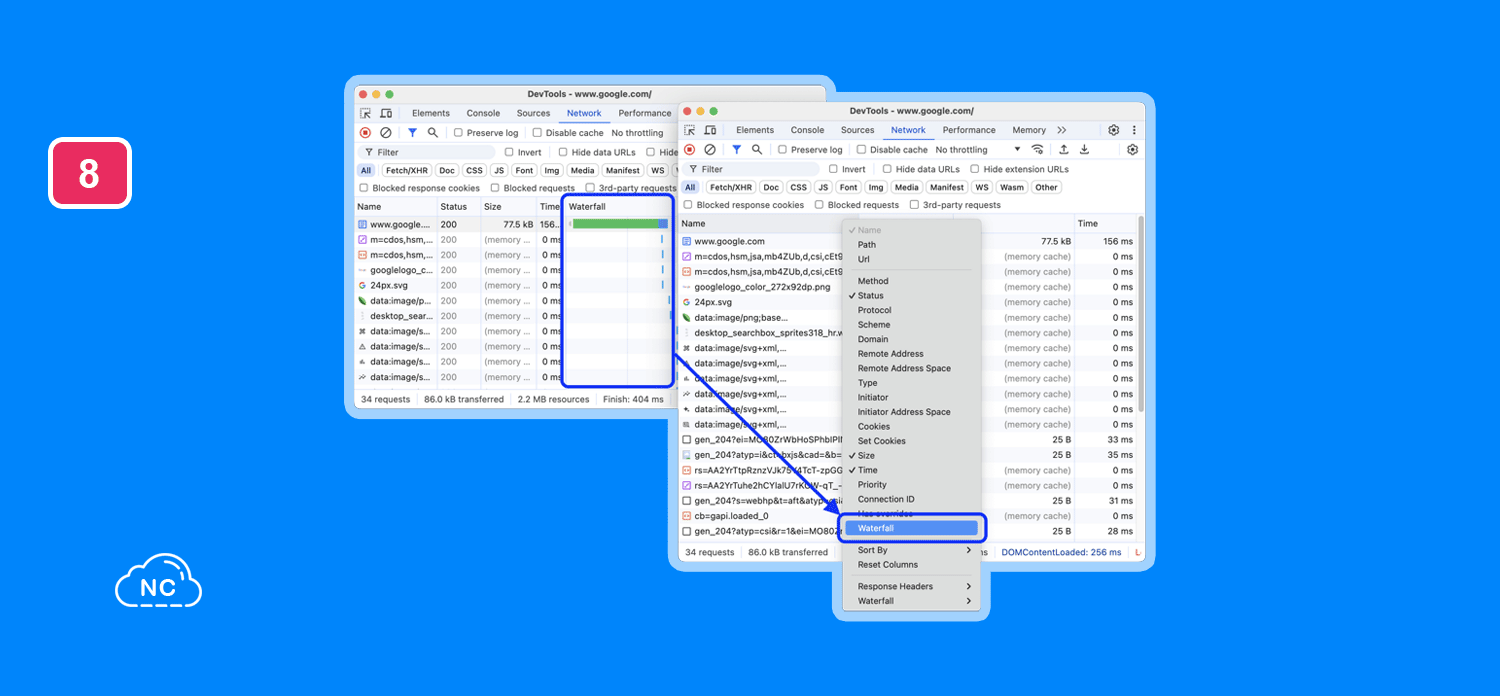The height and width of the screenshot is (696, 1500).
Task: Click green waterfall bar for www.google row
Action: point(615,224)
